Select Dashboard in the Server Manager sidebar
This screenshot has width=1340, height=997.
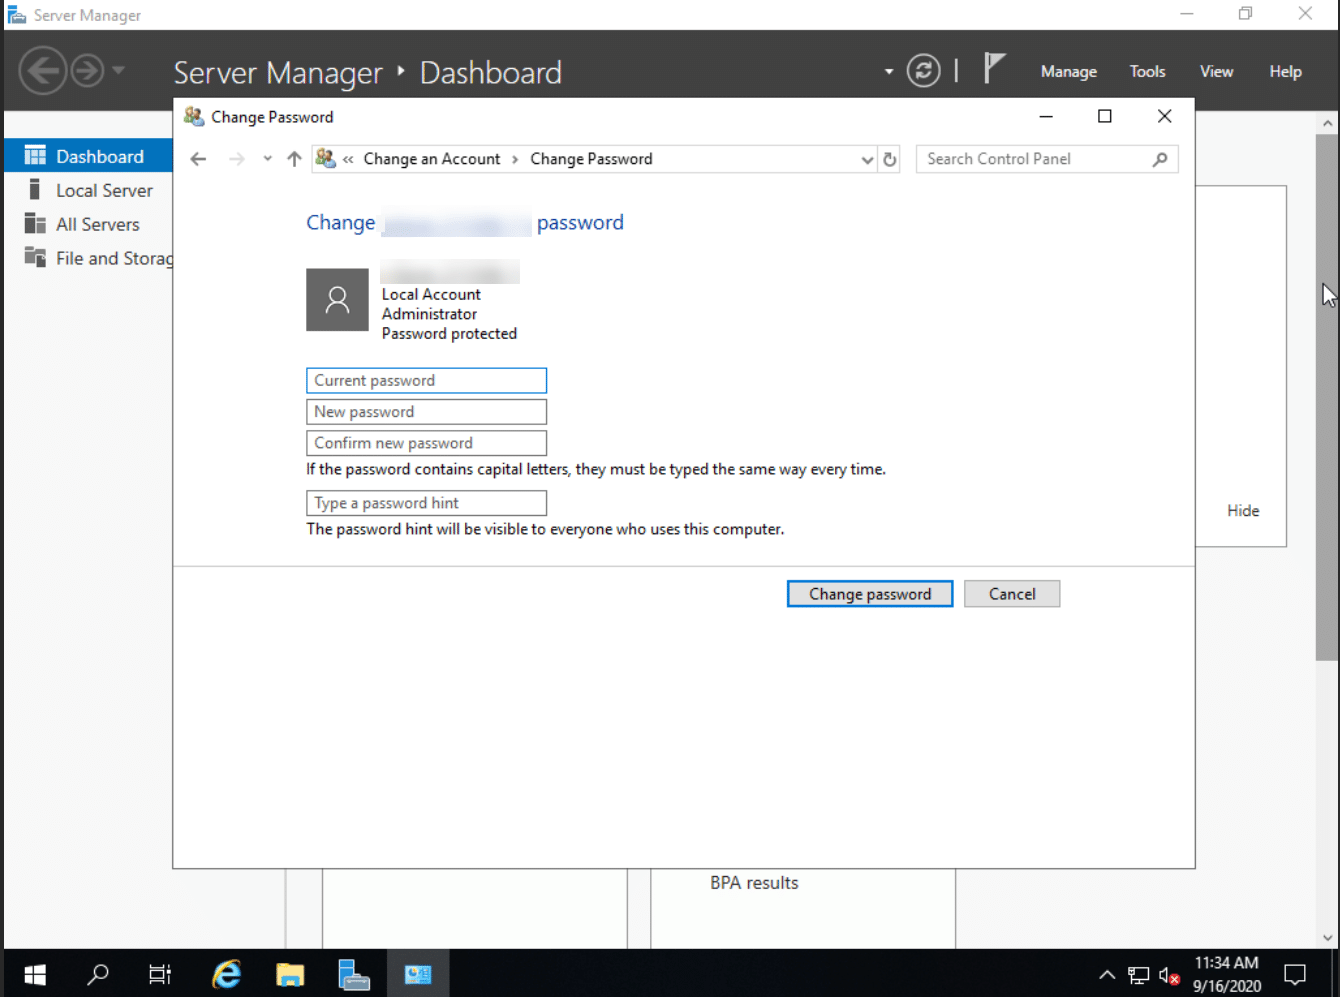point(100,155)
